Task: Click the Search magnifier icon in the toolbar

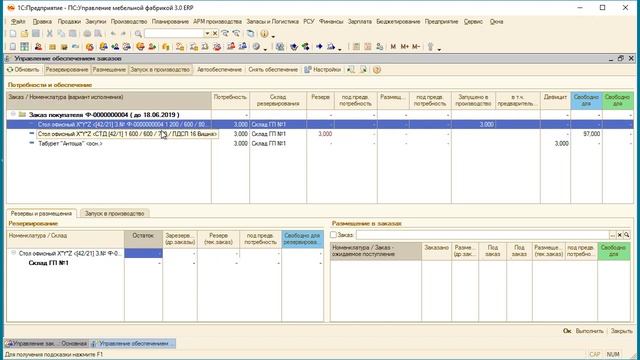Action: pyautogui.click(x=138, y=34)
